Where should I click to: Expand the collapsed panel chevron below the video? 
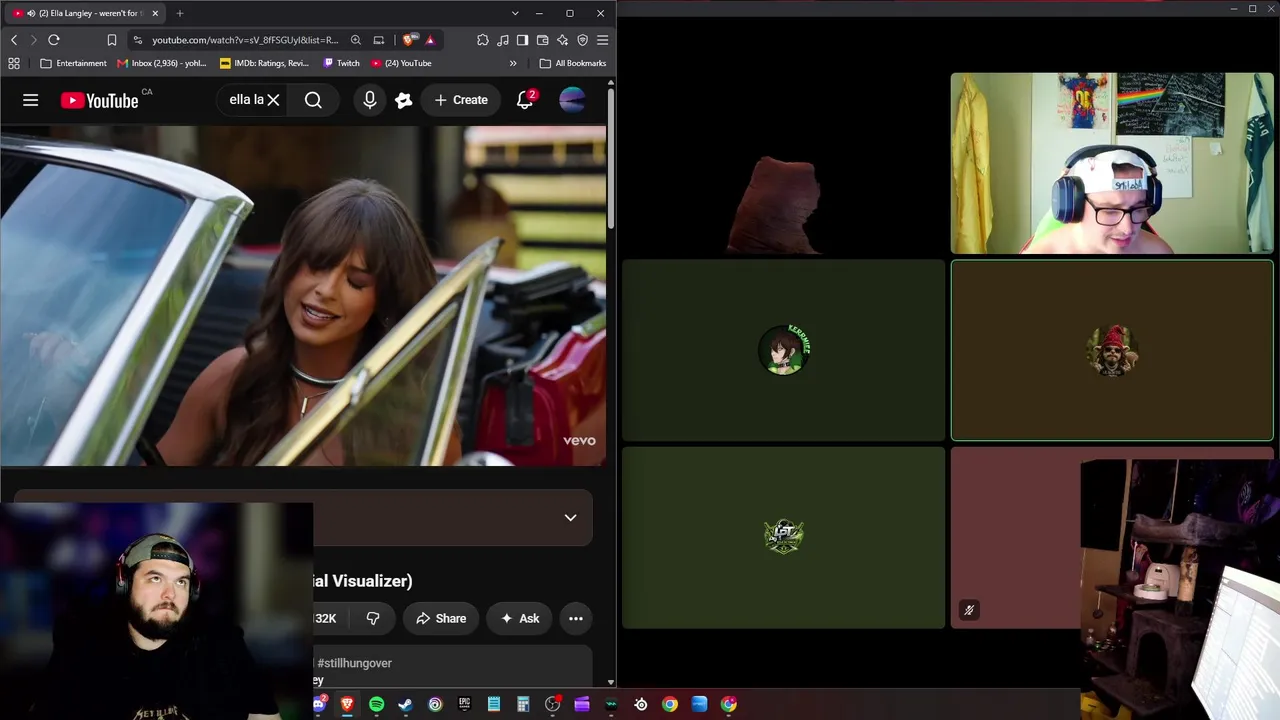tap(570, 518)
